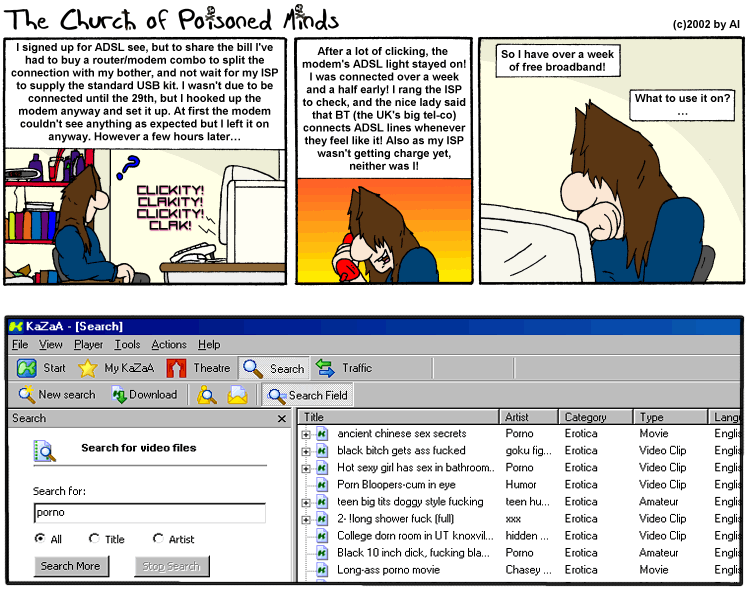
Task: Click the Download arrow icon
Action: pos(119,395)
